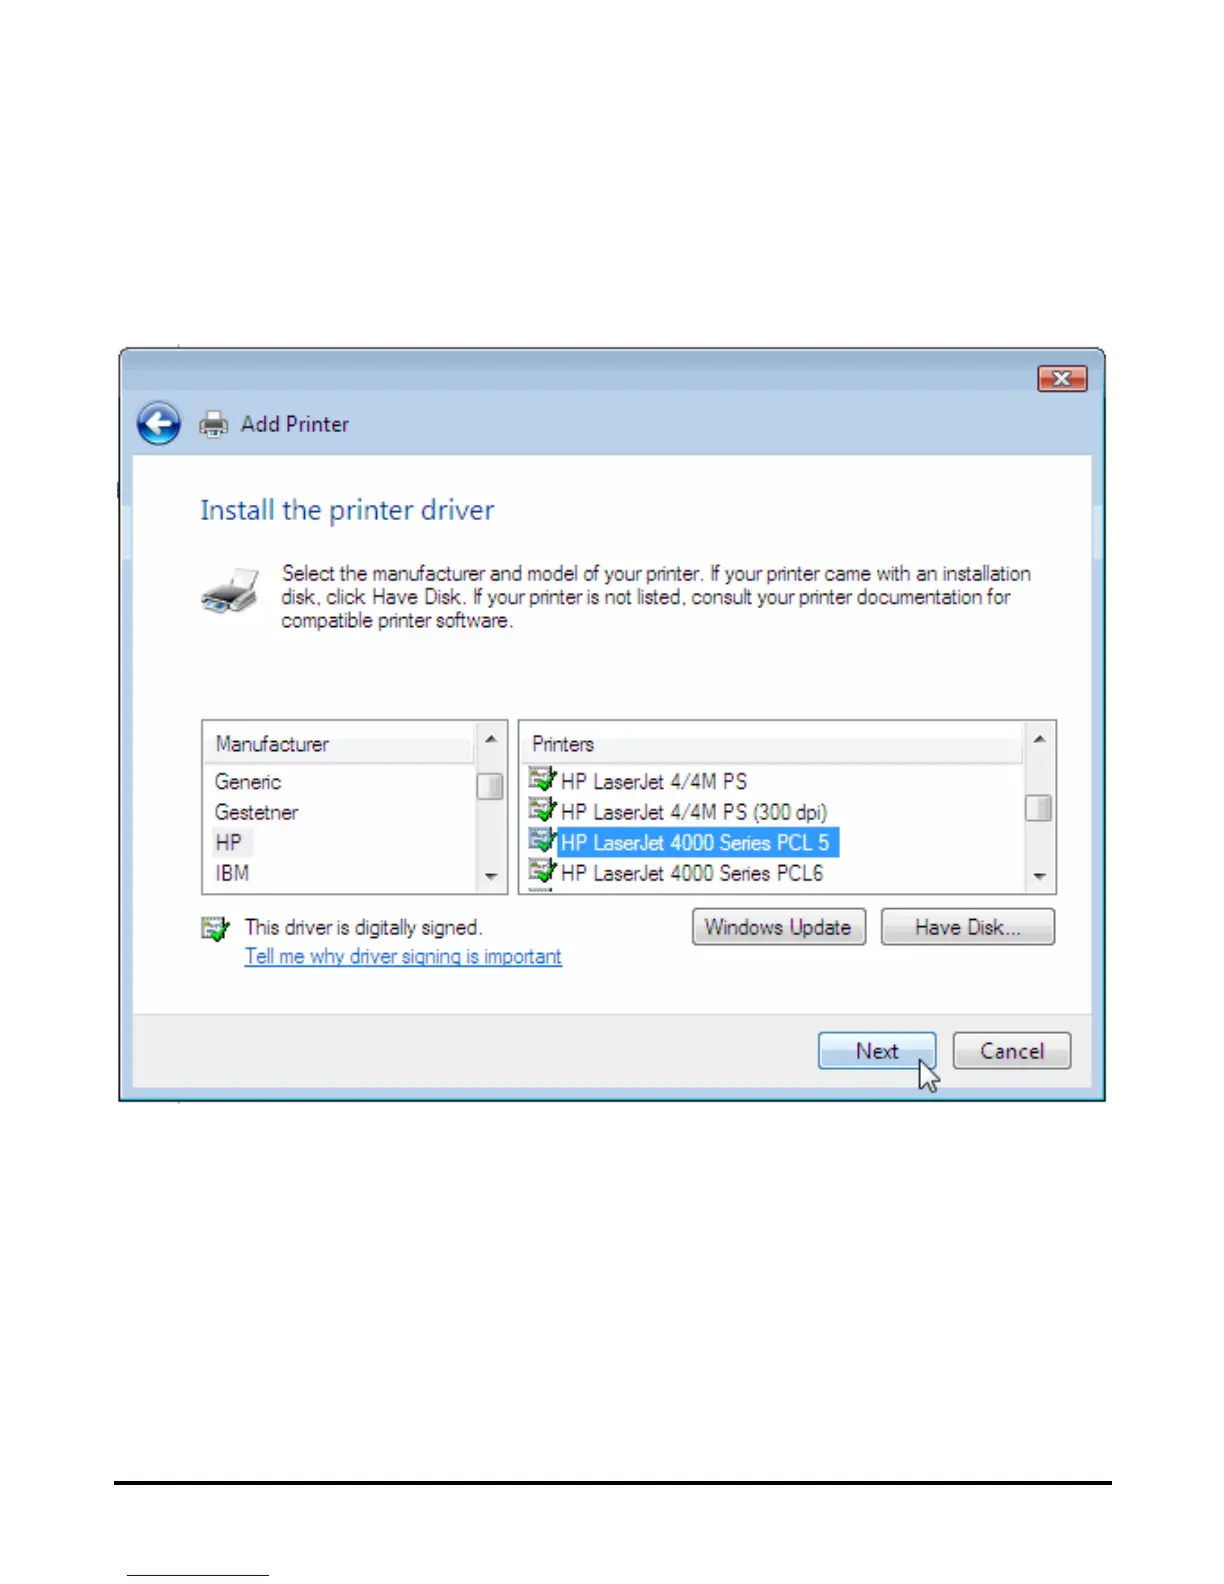Click Manufacturer list down arrow

pos(491,876)
